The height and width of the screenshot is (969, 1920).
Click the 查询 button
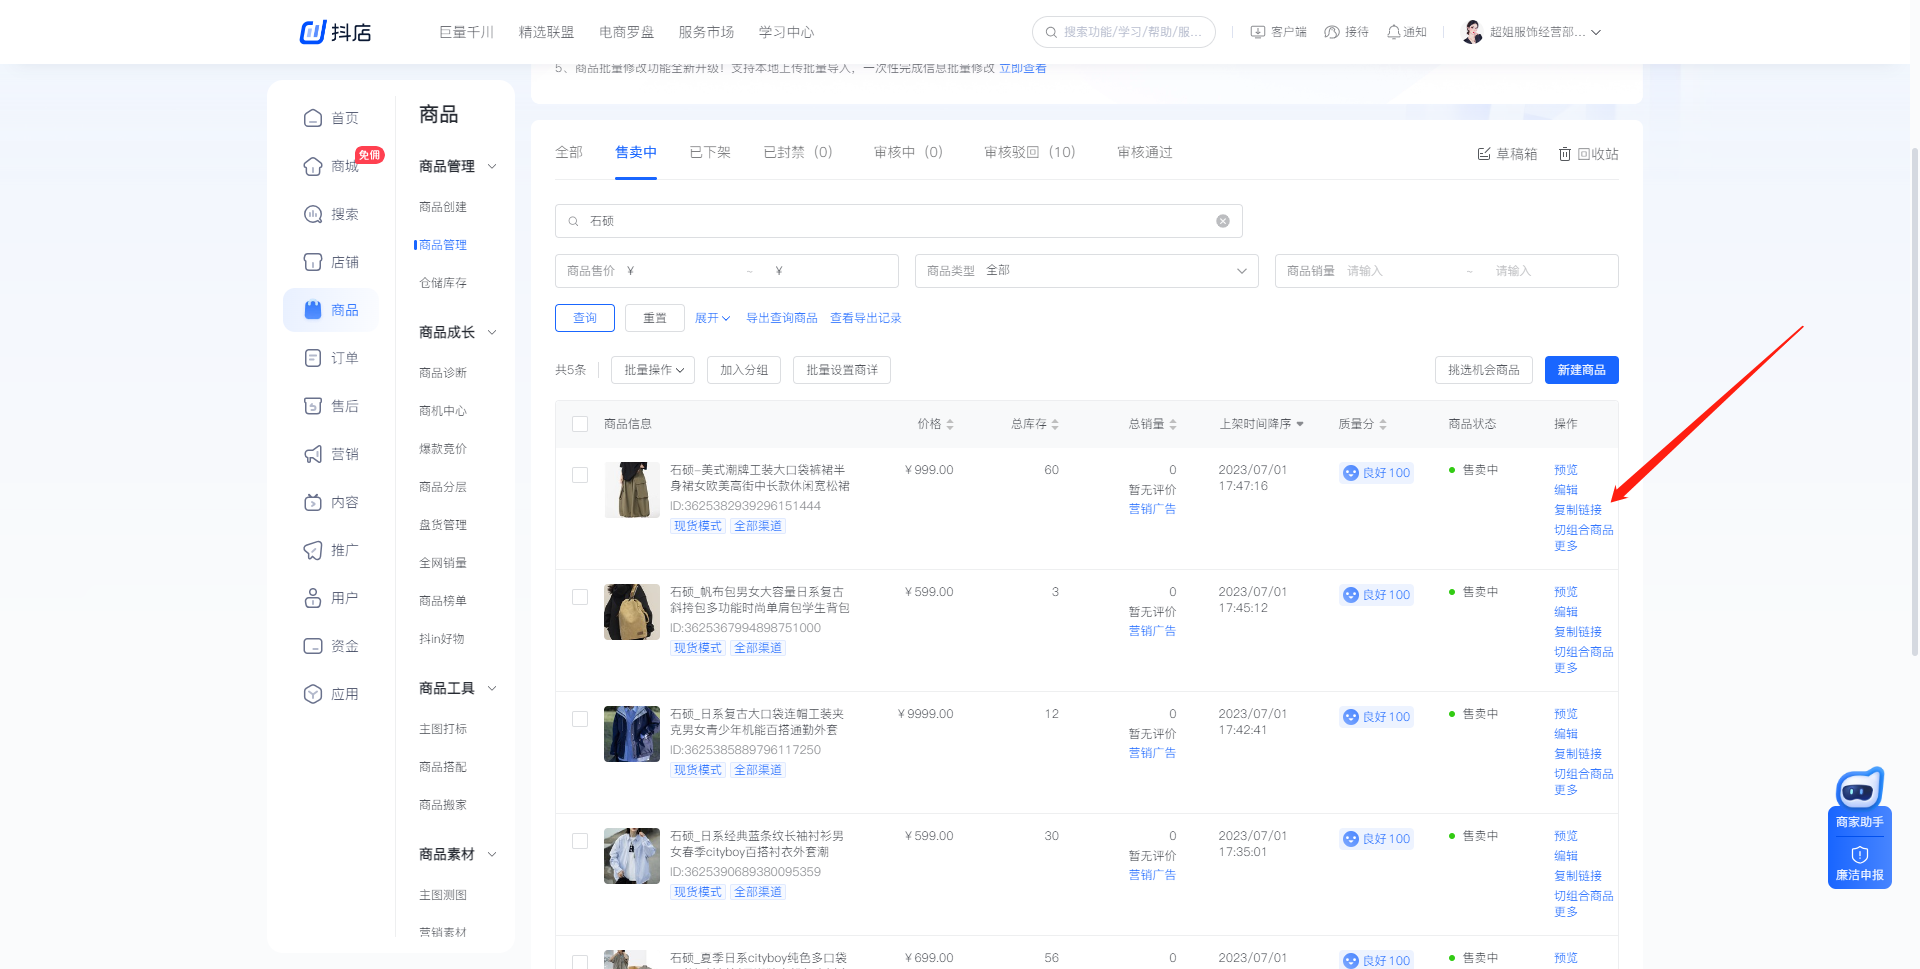(x=585, y=318)
